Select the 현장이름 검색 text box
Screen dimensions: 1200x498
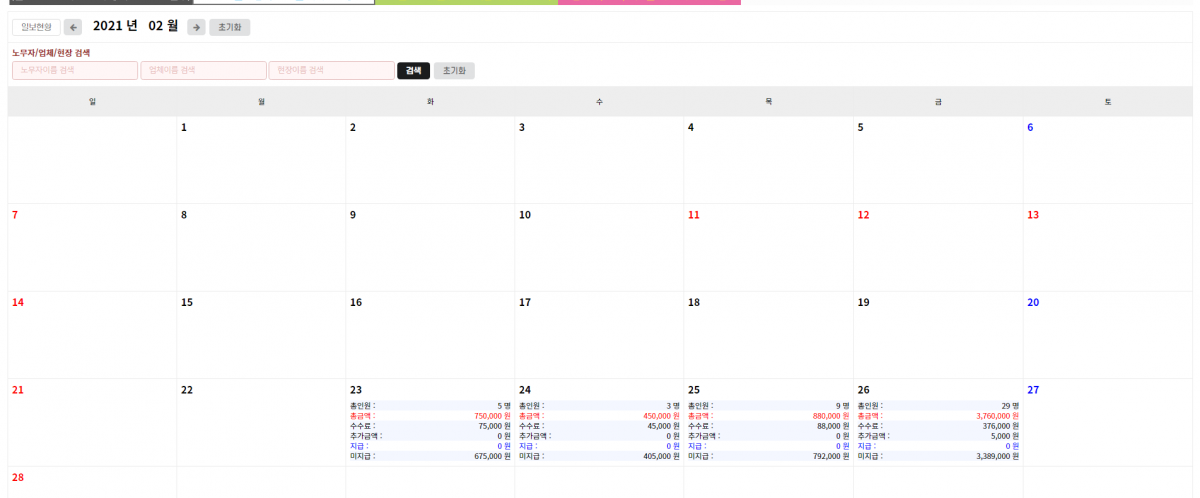pyautogui.click(x=331, y=71)
